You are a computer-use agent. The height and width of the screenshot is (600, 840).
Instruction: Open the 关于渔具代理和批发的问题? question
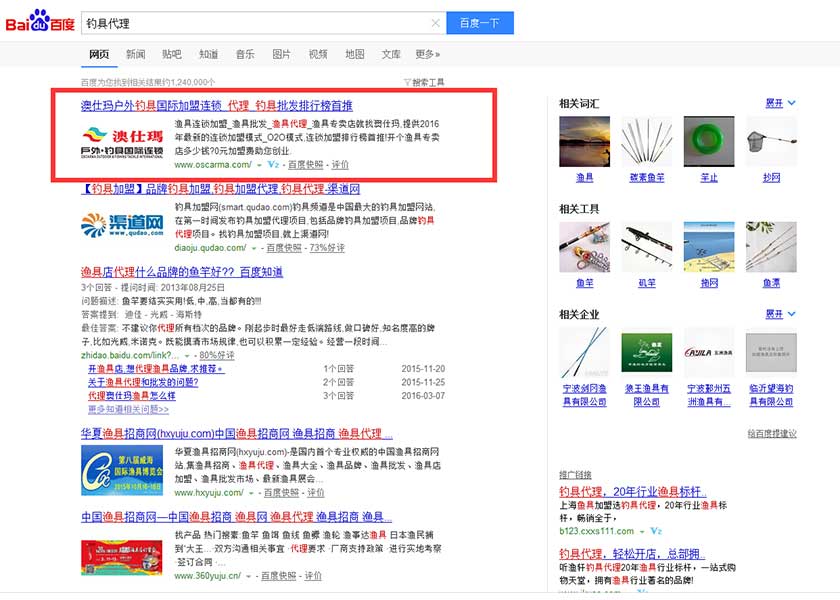click(143, 382)
